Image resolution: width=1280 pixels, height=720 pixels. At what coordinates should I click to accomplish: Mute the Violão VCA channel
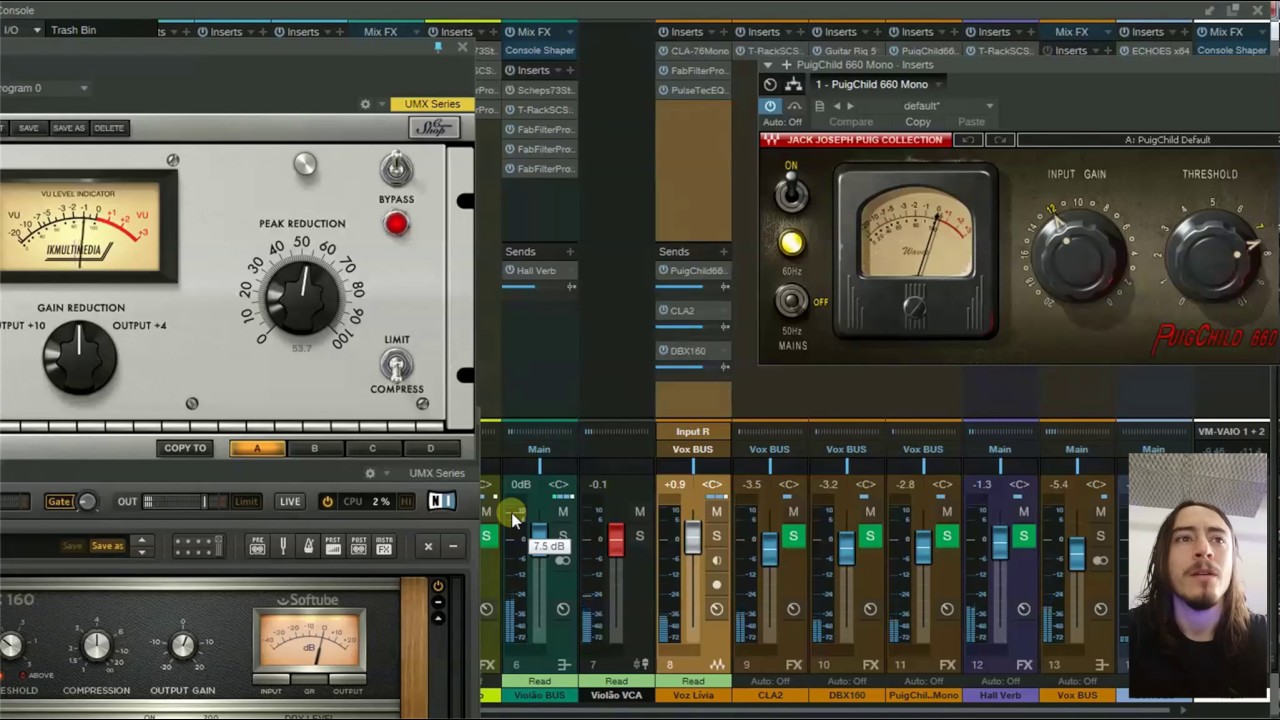pos(640,512)
